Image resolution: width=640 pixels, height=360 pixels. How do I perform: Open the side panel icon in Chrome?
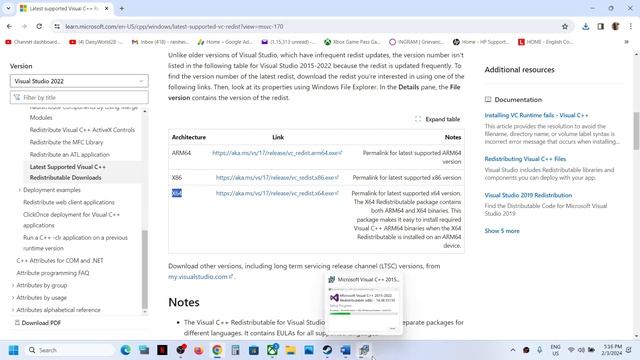click(600, 27)
